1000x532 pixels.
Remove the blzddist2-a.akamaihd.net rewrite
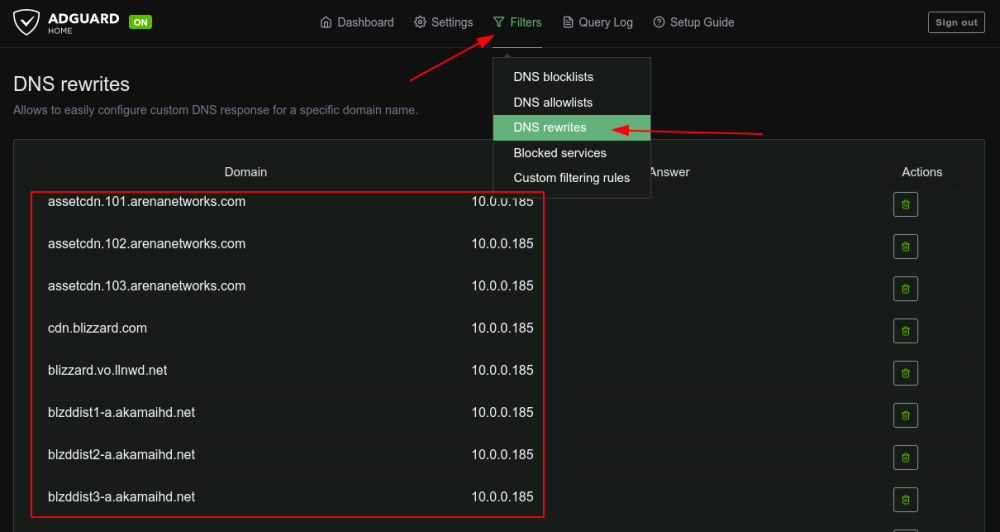905,457
